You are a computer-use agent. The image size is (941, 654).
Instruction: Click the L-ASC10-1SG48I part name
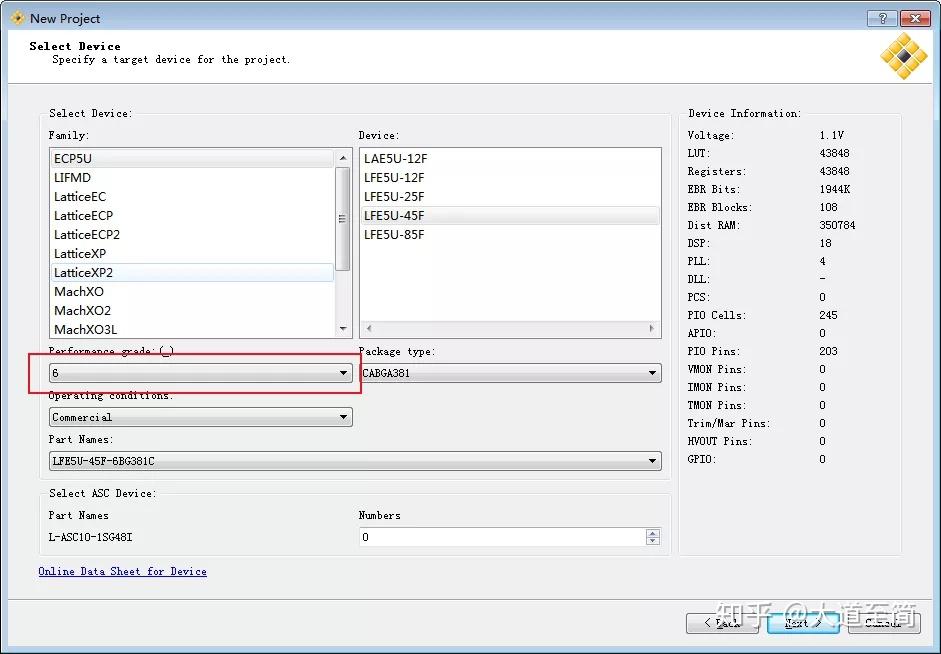tap(90, 537)
